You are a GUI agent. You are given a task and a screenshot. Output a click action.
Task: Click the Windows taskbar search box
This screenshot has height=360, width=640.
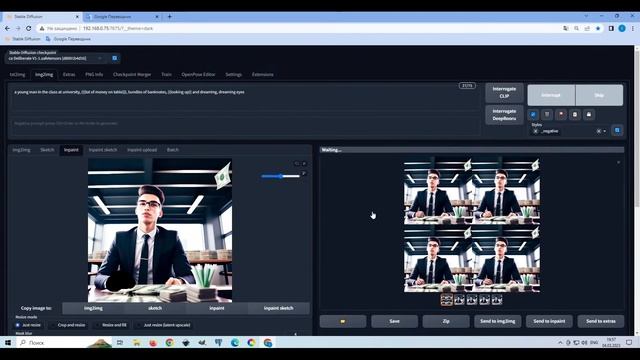coord(65,342)
